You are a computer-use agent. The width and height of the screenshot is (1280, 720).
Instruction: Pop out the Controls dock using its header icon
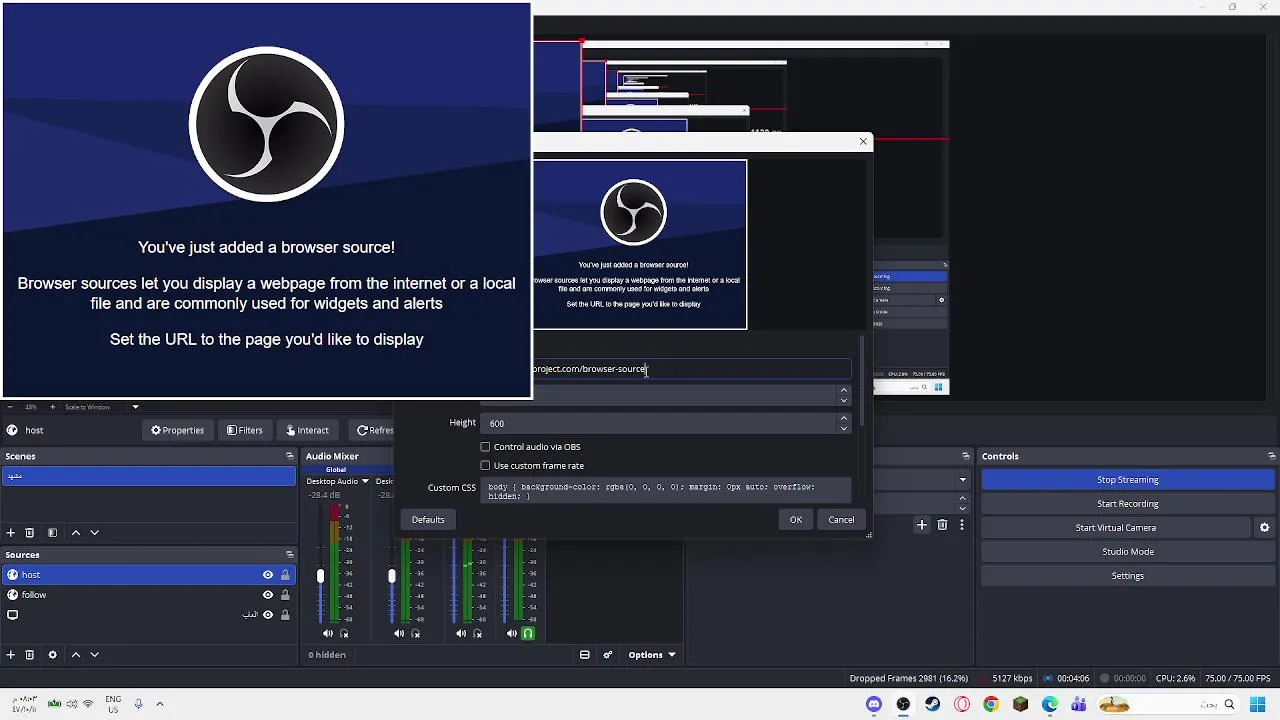pos(1272,456)
